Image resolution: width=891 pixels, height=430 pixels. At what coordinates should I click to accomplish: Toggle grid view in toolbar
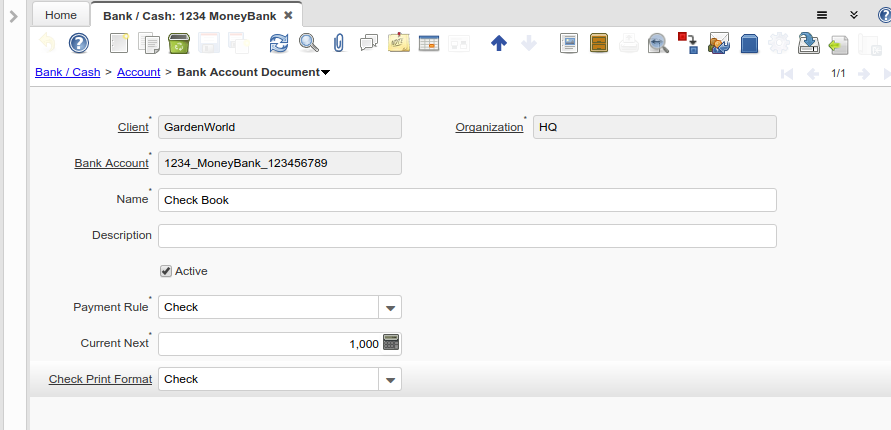coord(428,43)
